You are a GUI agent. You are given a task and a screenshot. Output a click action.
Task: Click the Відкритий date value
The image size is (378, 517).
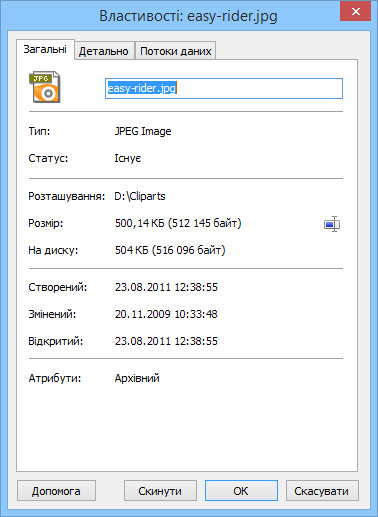(166, 341)
